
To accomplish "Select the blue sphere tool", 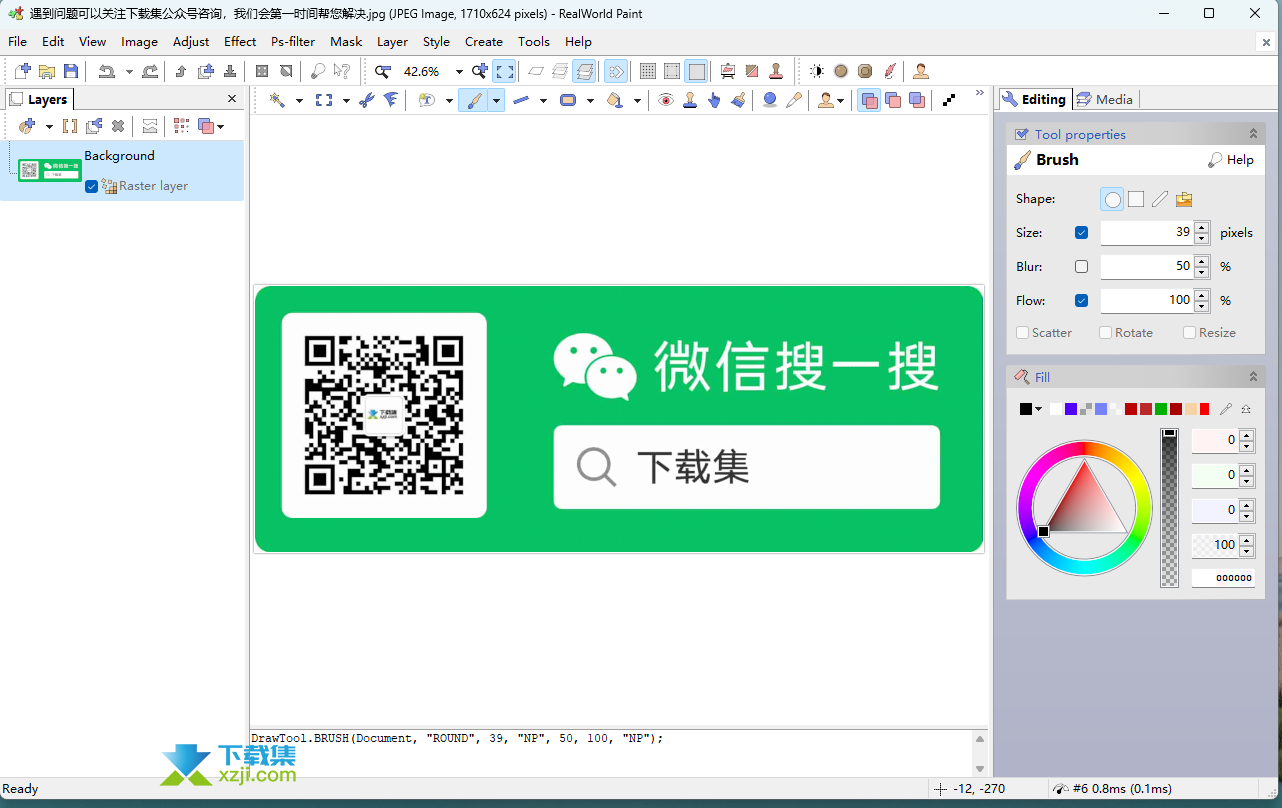I will (770, 100).
